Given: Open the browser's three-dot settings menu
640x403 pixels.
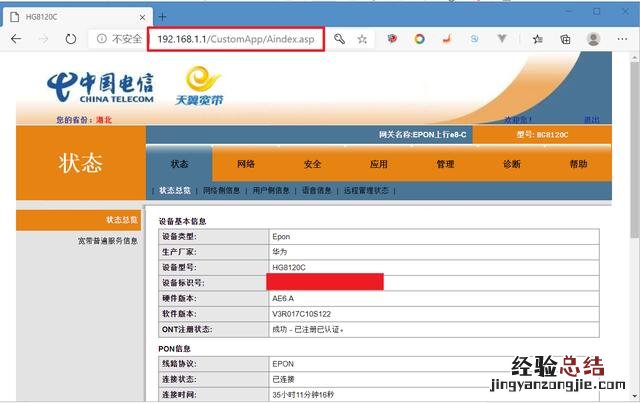Looking at the screenshot, I should (623, 39).
